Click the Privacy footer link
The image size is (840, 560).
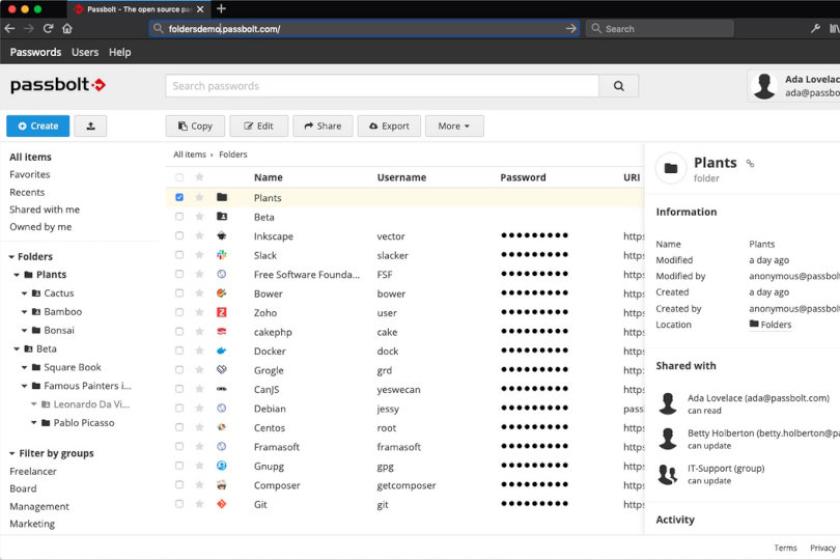[x=822, y=548]
